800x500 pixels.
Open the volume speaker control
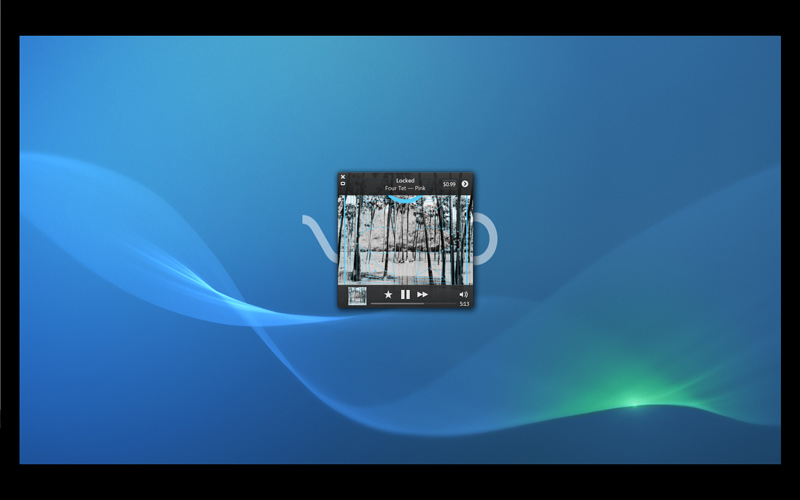(463, 294)
